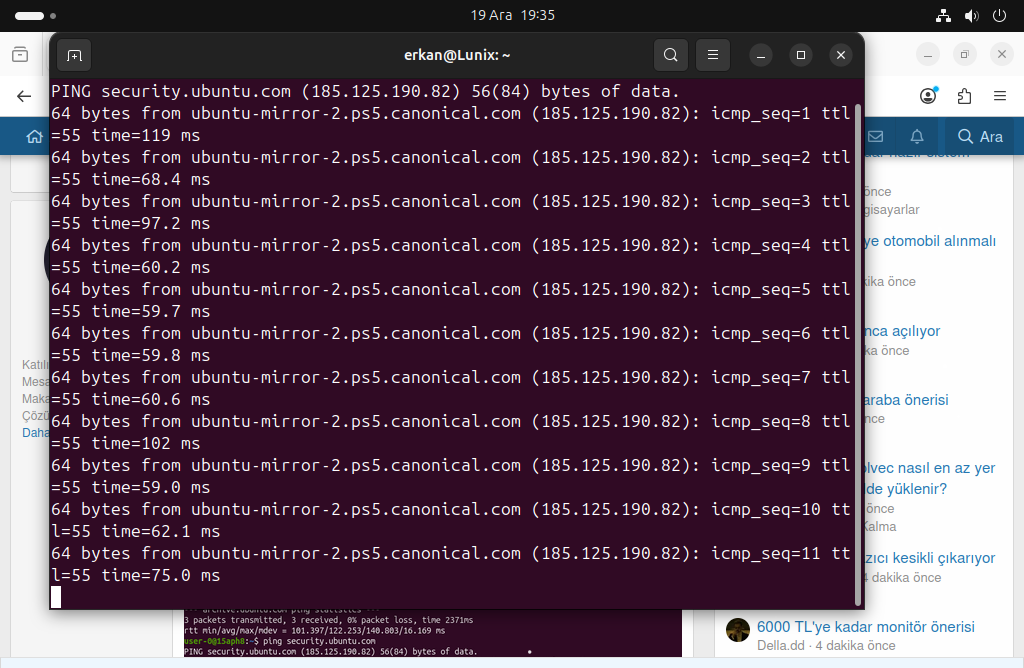Screen dimensions: 1024x668
Task: Open the browser extensions puzzle icon
Action: [964, 97]
